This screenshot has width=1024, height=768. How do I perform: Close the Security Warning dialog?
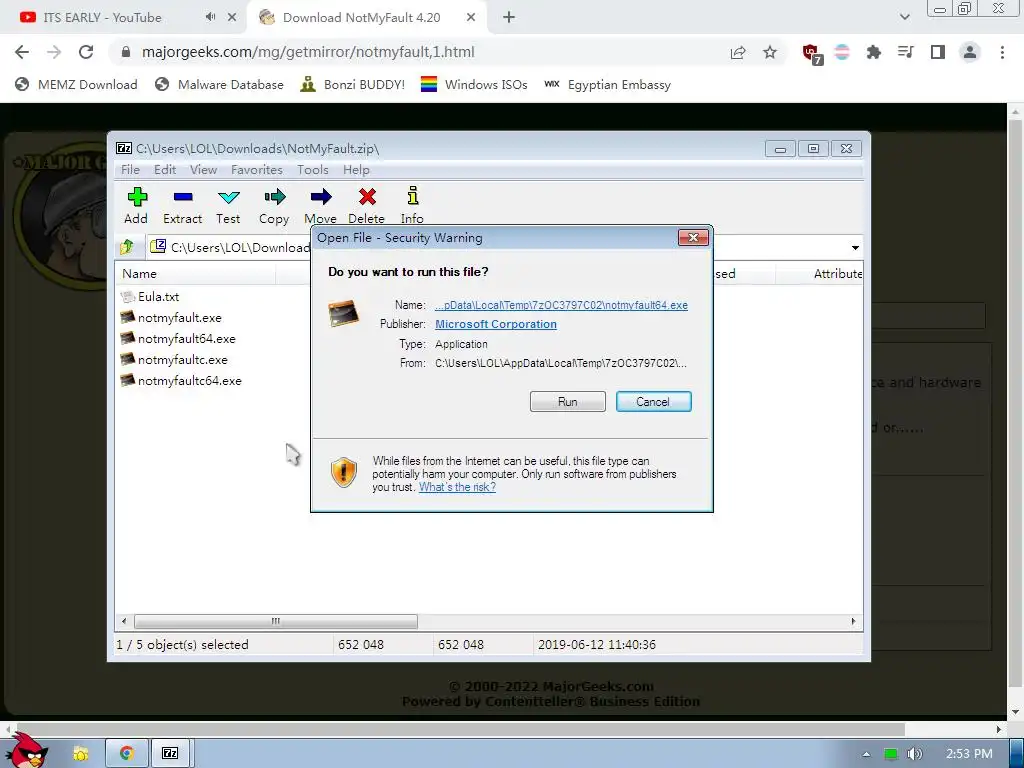coord(694,238)
